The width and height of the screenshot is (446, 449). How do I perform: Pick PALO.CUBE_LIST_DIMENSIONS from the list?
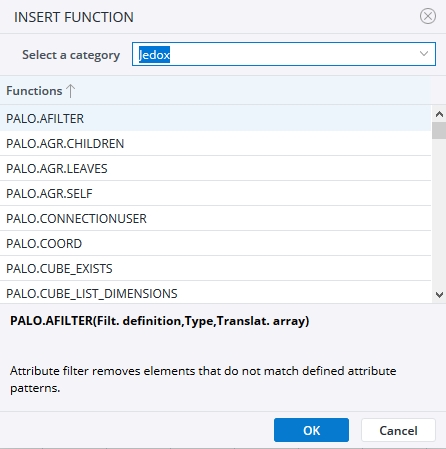[215, 293]
